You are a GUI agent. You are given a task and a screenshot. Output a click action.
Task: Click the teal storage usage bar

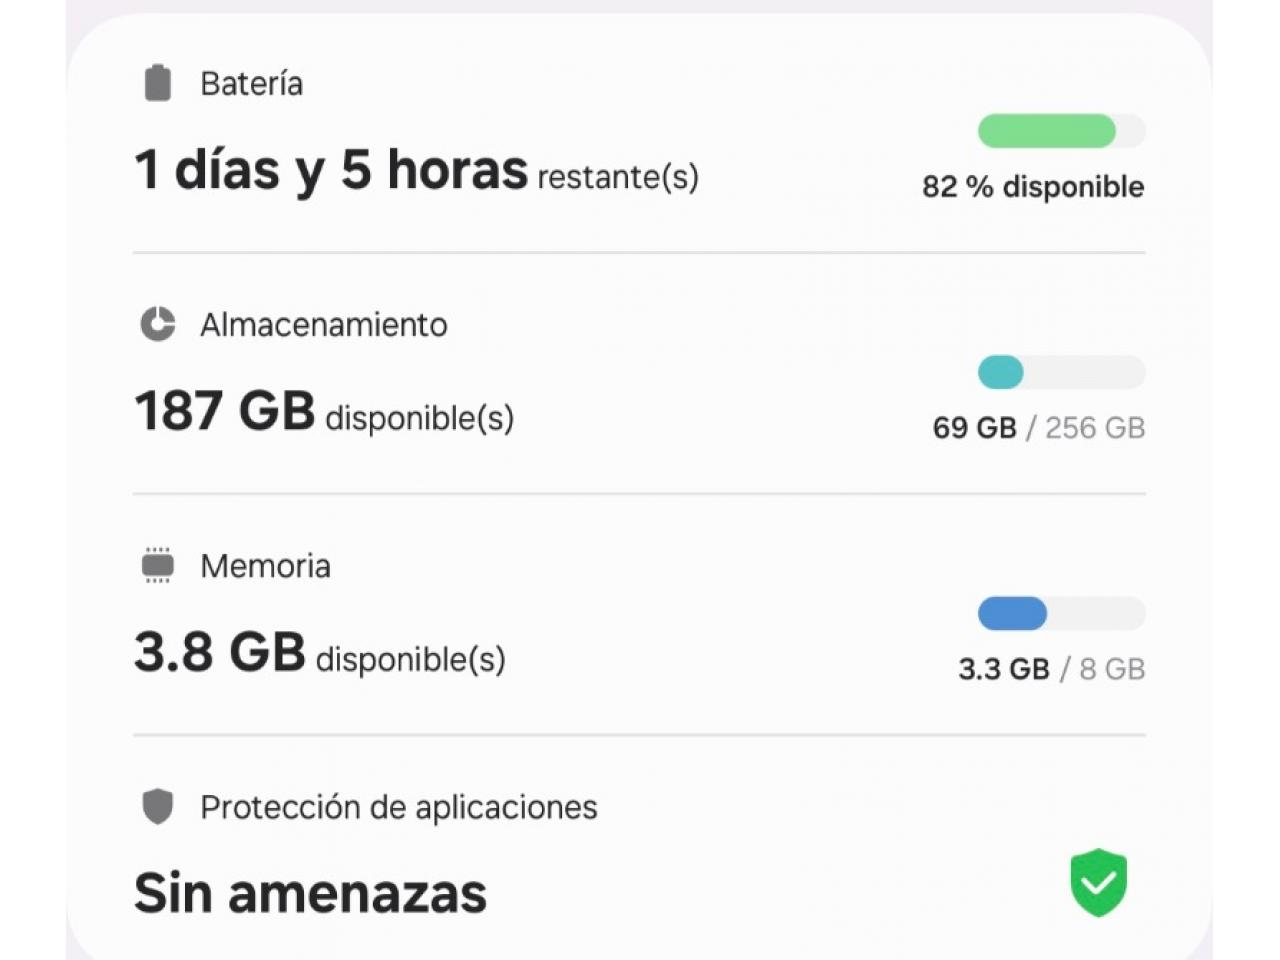pyautogui.click(x=1061, y=372)
